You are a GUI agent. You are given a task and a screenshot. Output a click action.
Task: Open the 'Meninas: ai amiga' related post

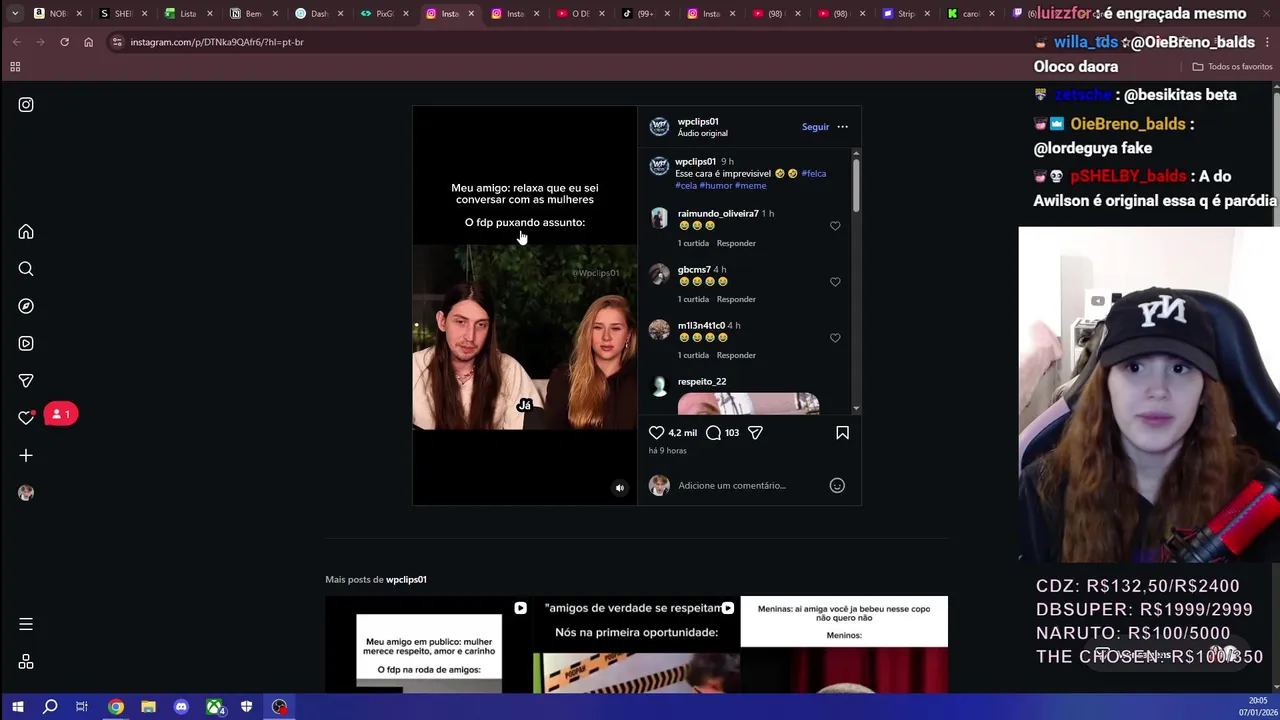(844, 645)
